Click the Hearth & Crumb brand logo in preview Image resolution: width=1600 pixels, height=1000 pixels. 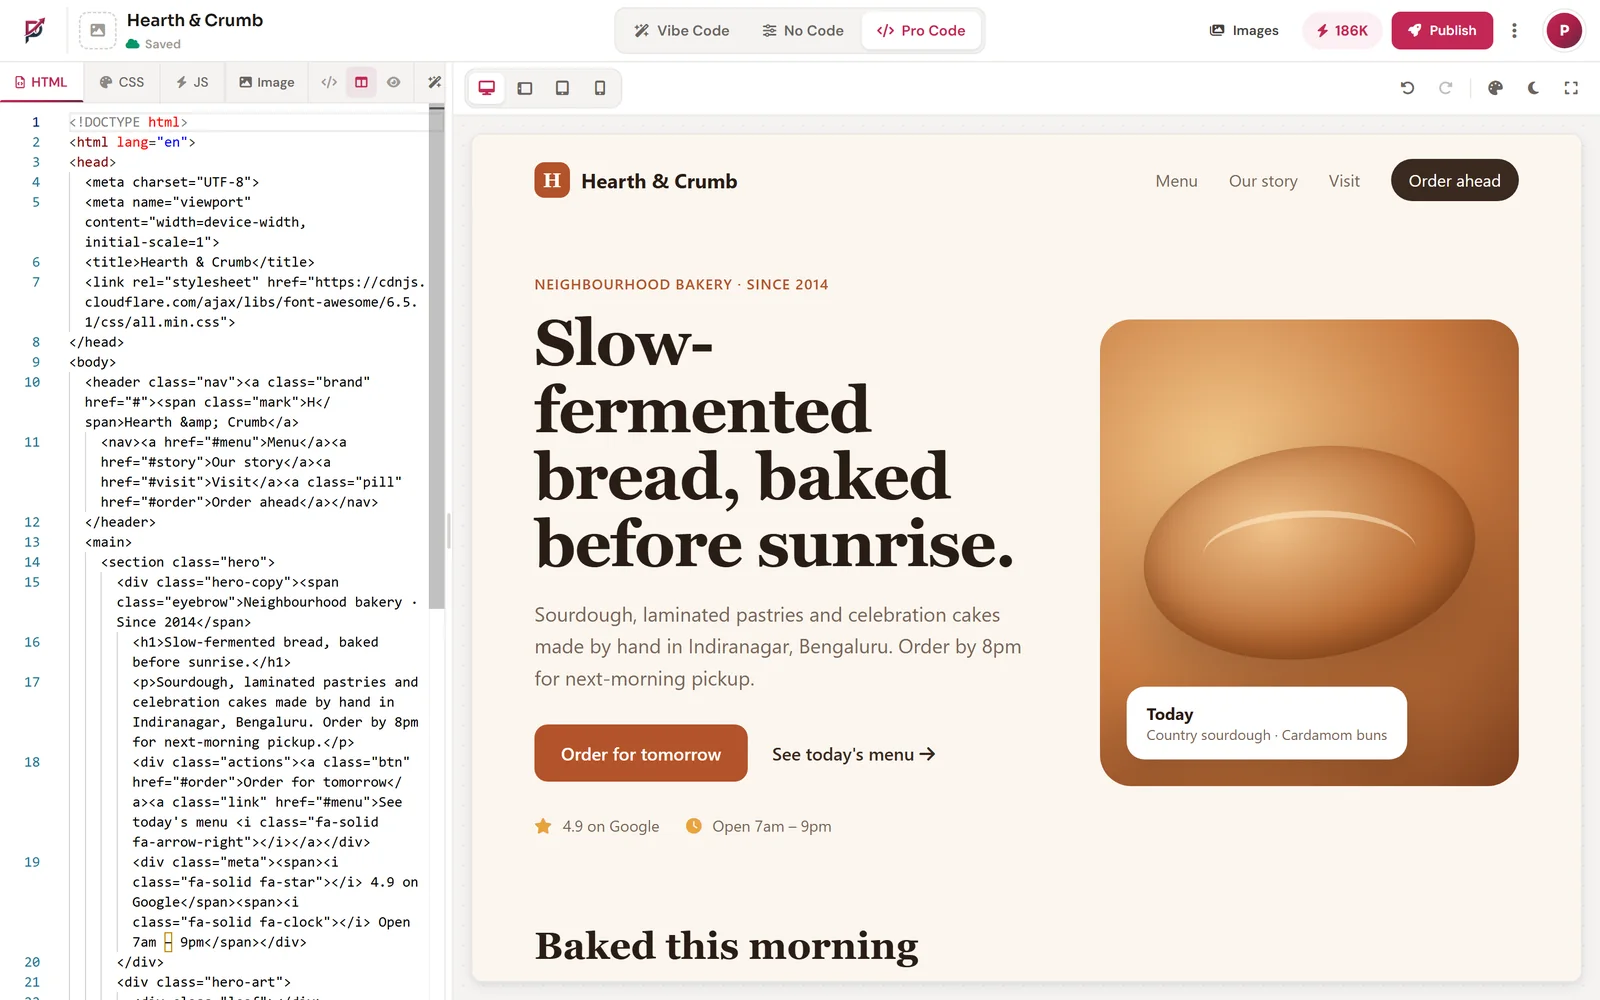[x=636, y=180]
